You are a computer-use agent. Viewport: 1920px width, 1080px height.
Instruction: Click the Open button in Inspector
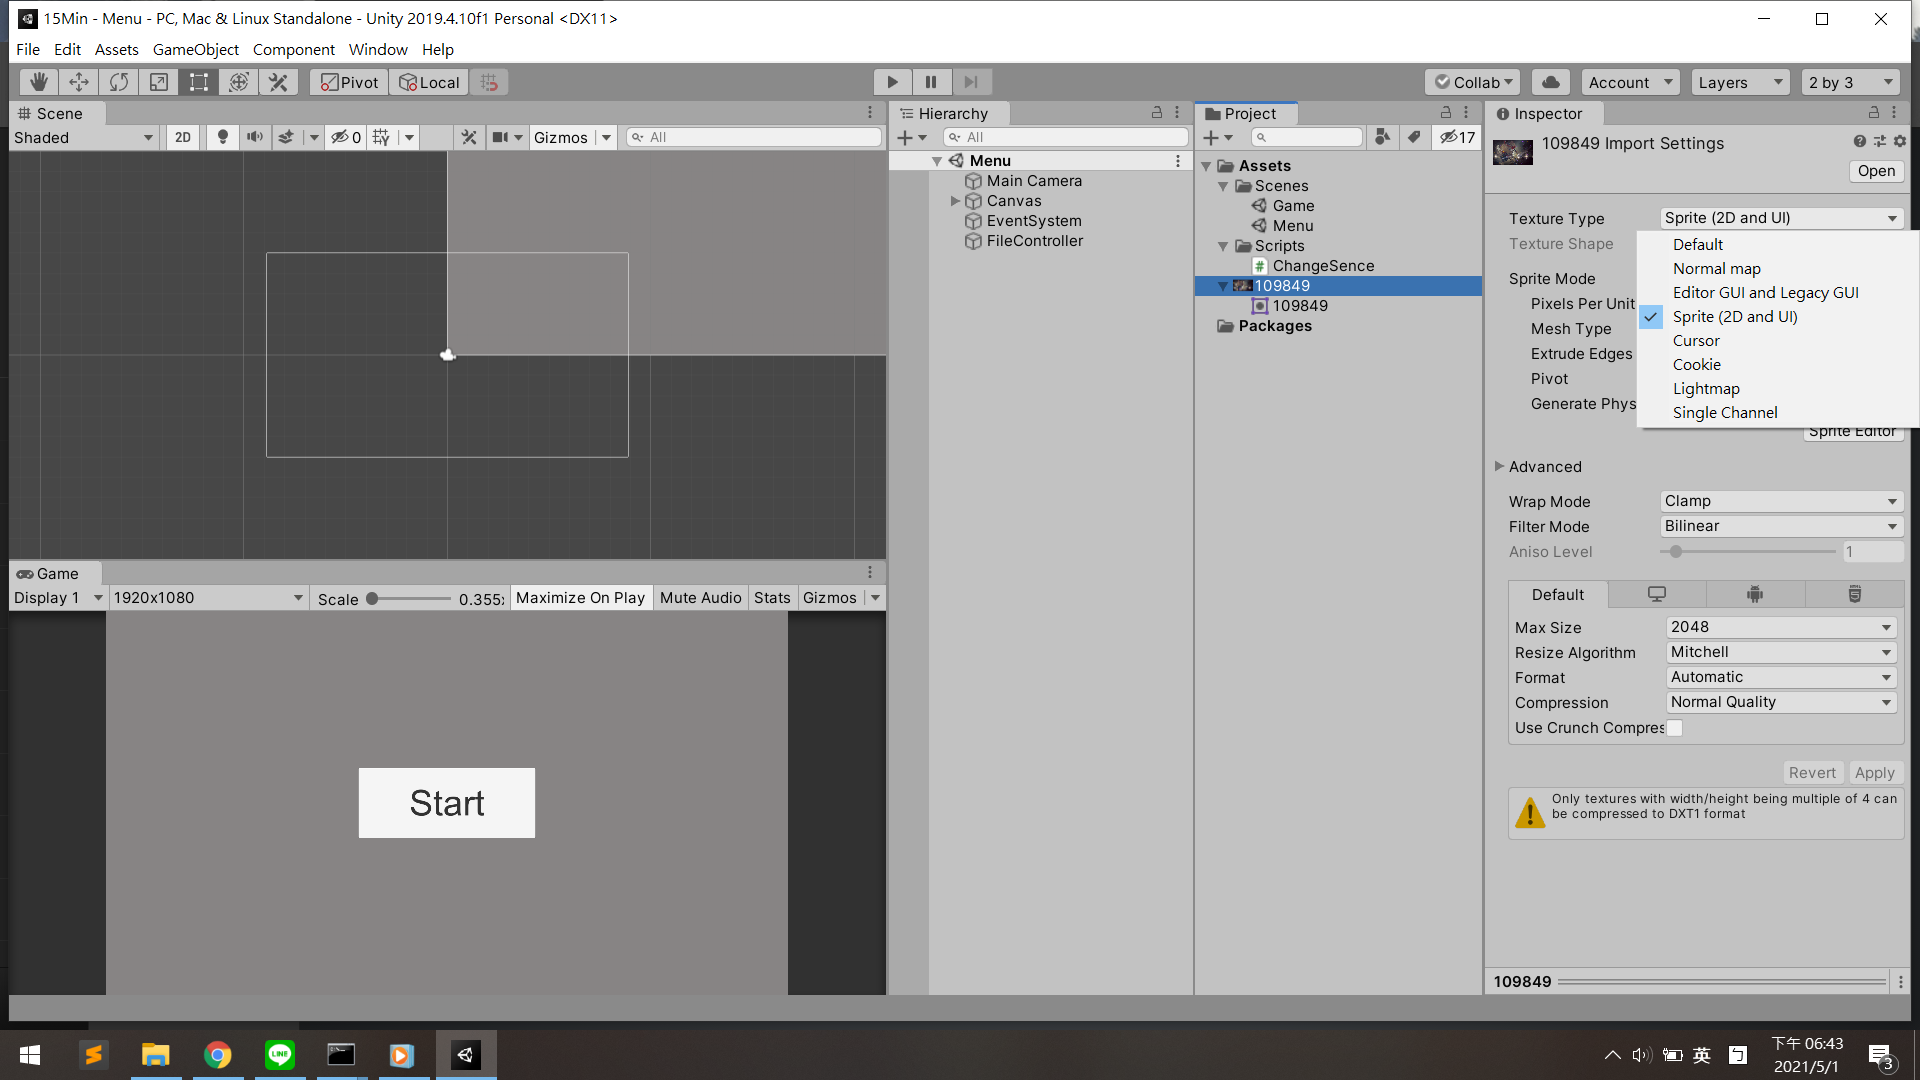(x=1876, y=171)
